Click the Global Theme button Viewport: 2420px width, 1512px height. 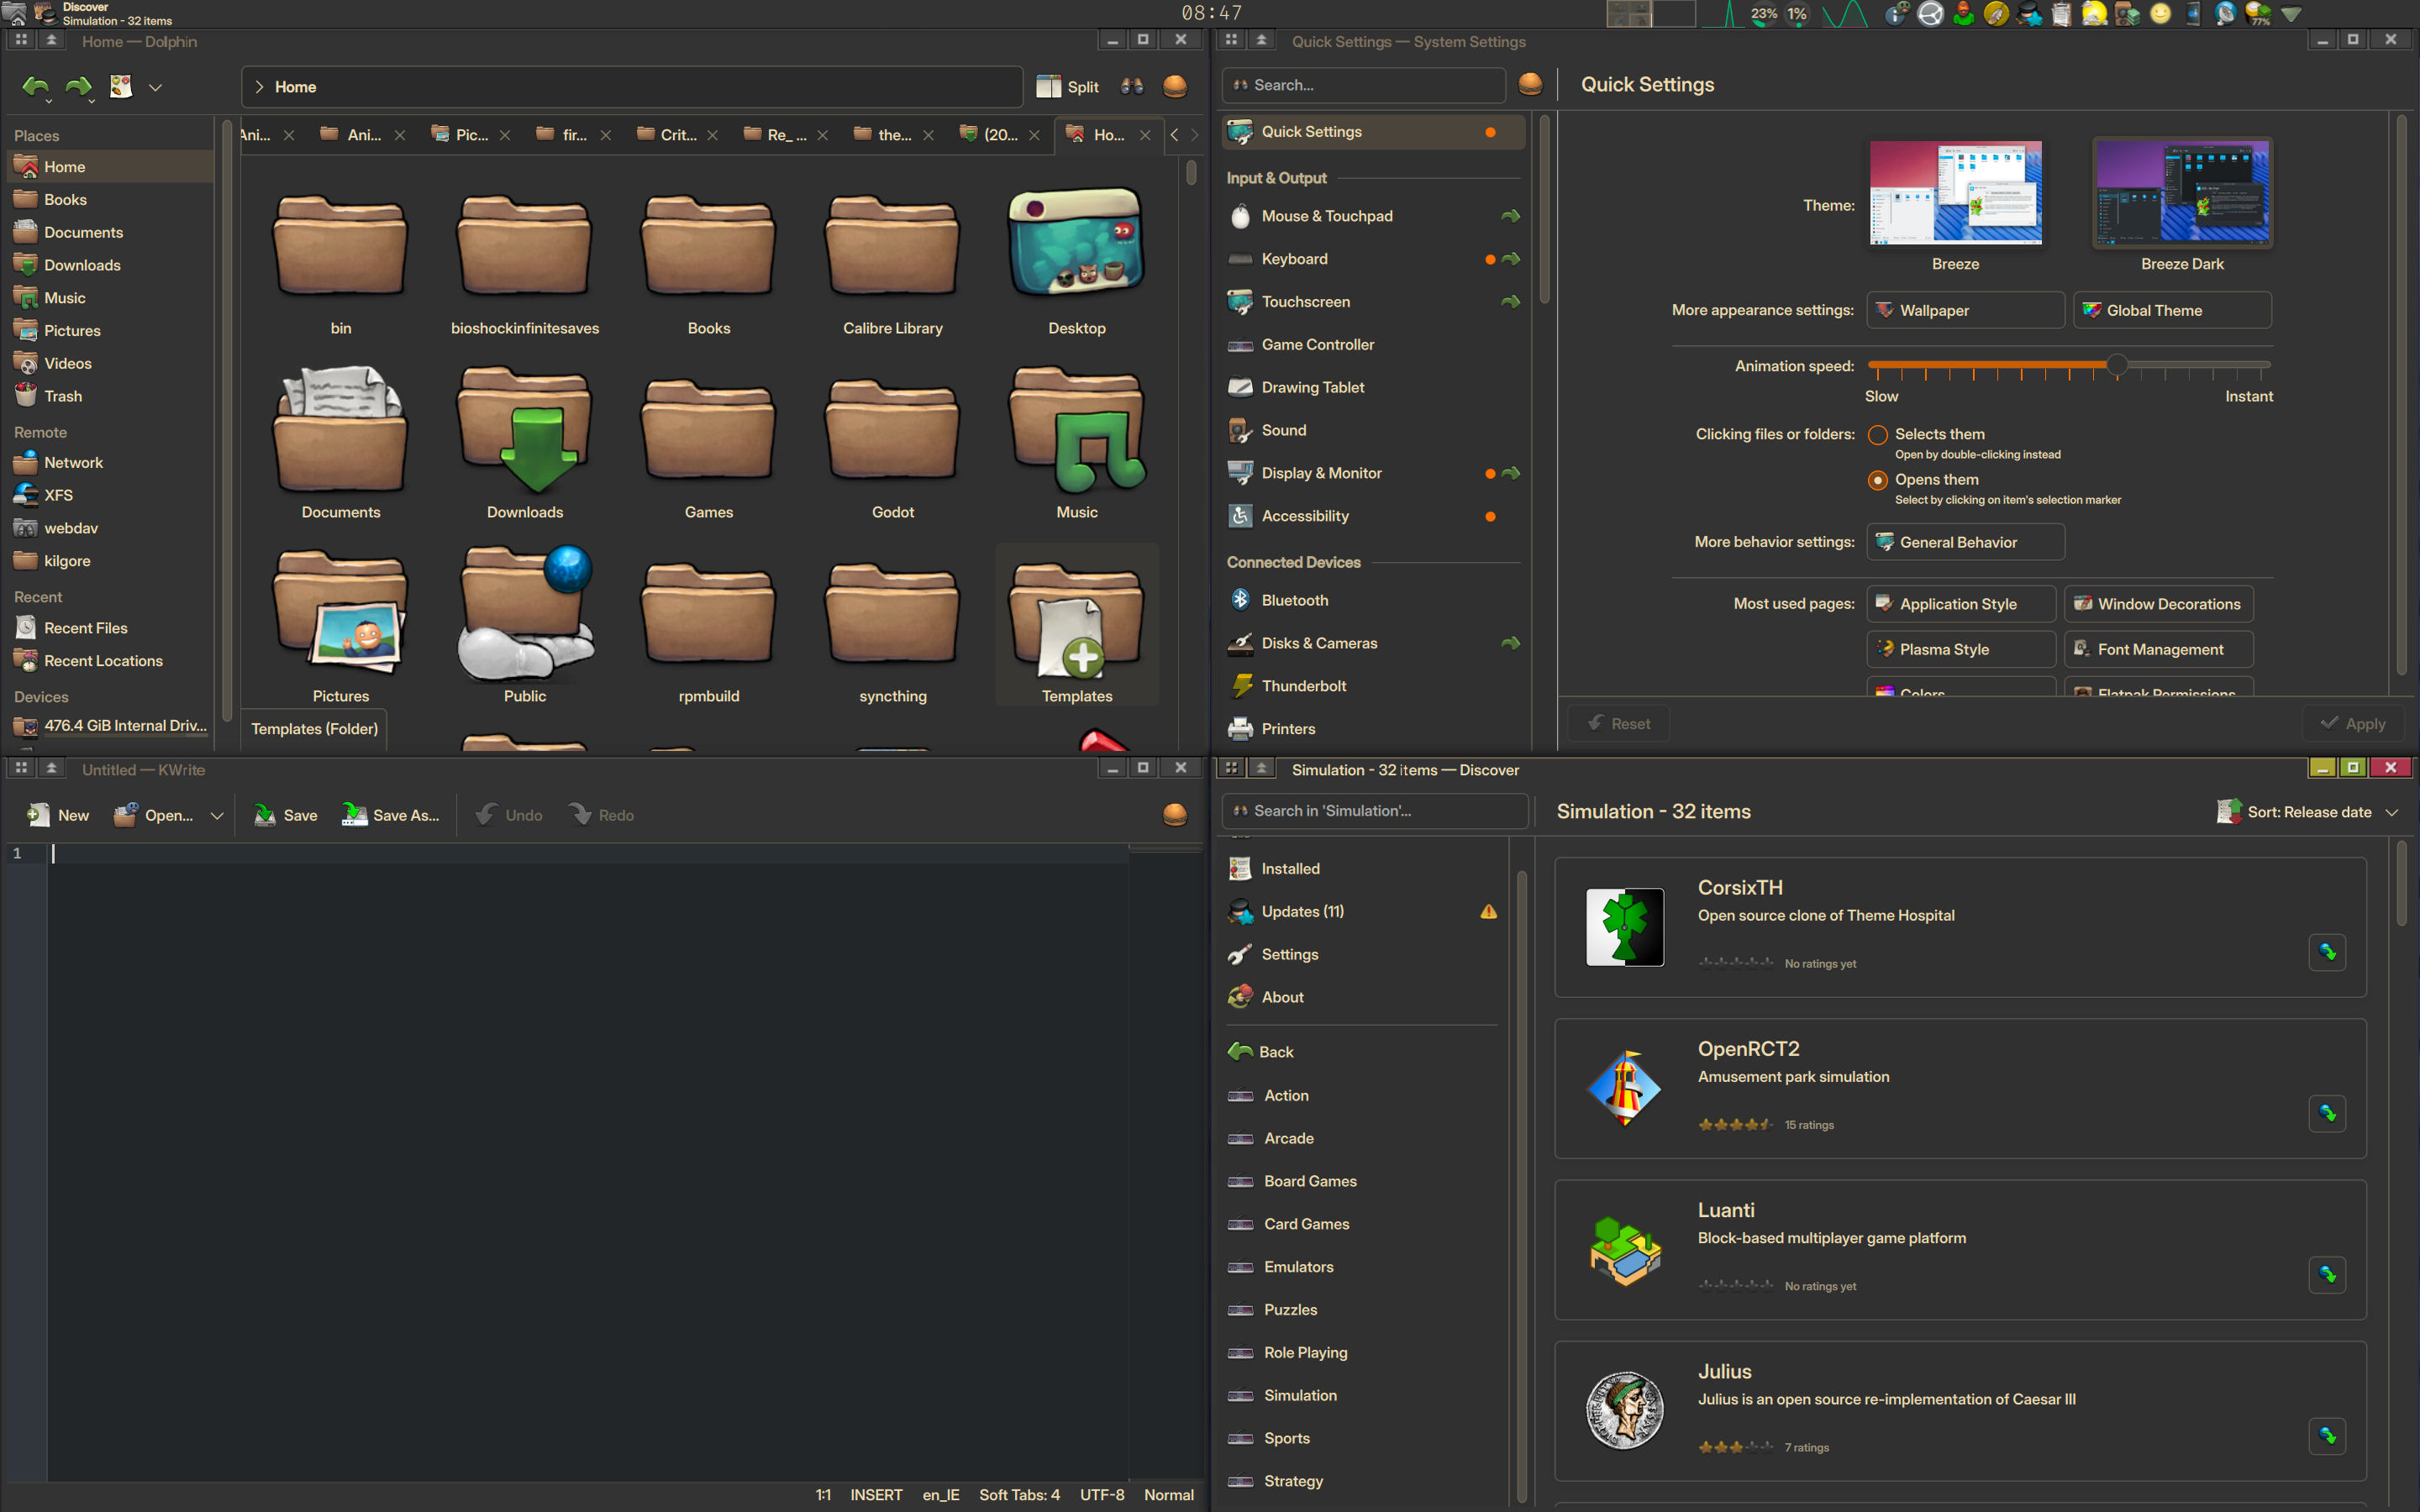(2171, 310)
